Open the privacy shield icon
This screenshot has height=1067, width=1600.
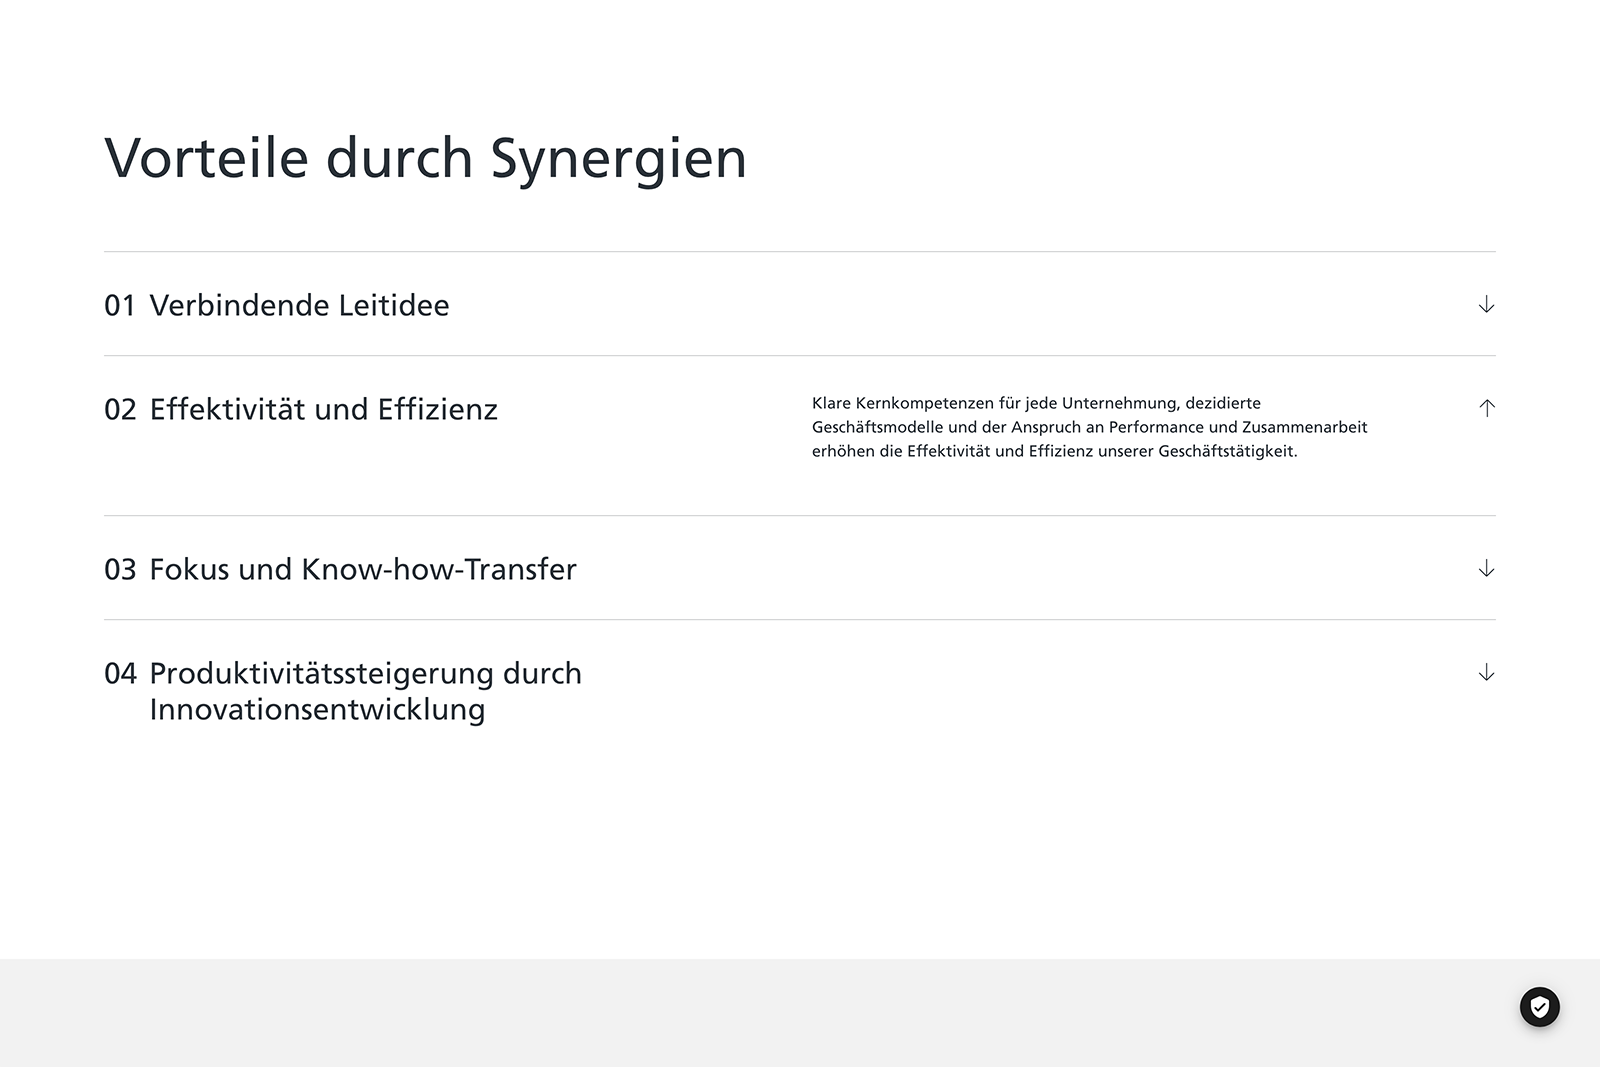1539,1007
